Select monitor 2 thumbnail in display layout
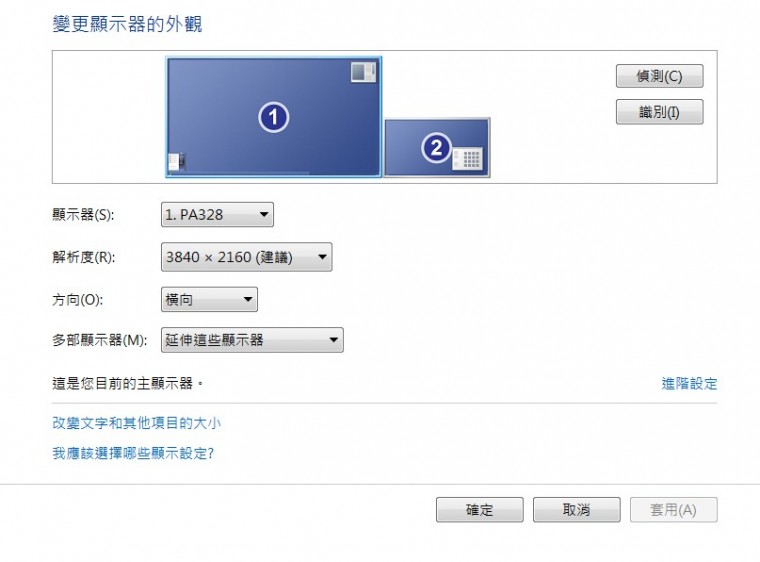 [437, 147]
